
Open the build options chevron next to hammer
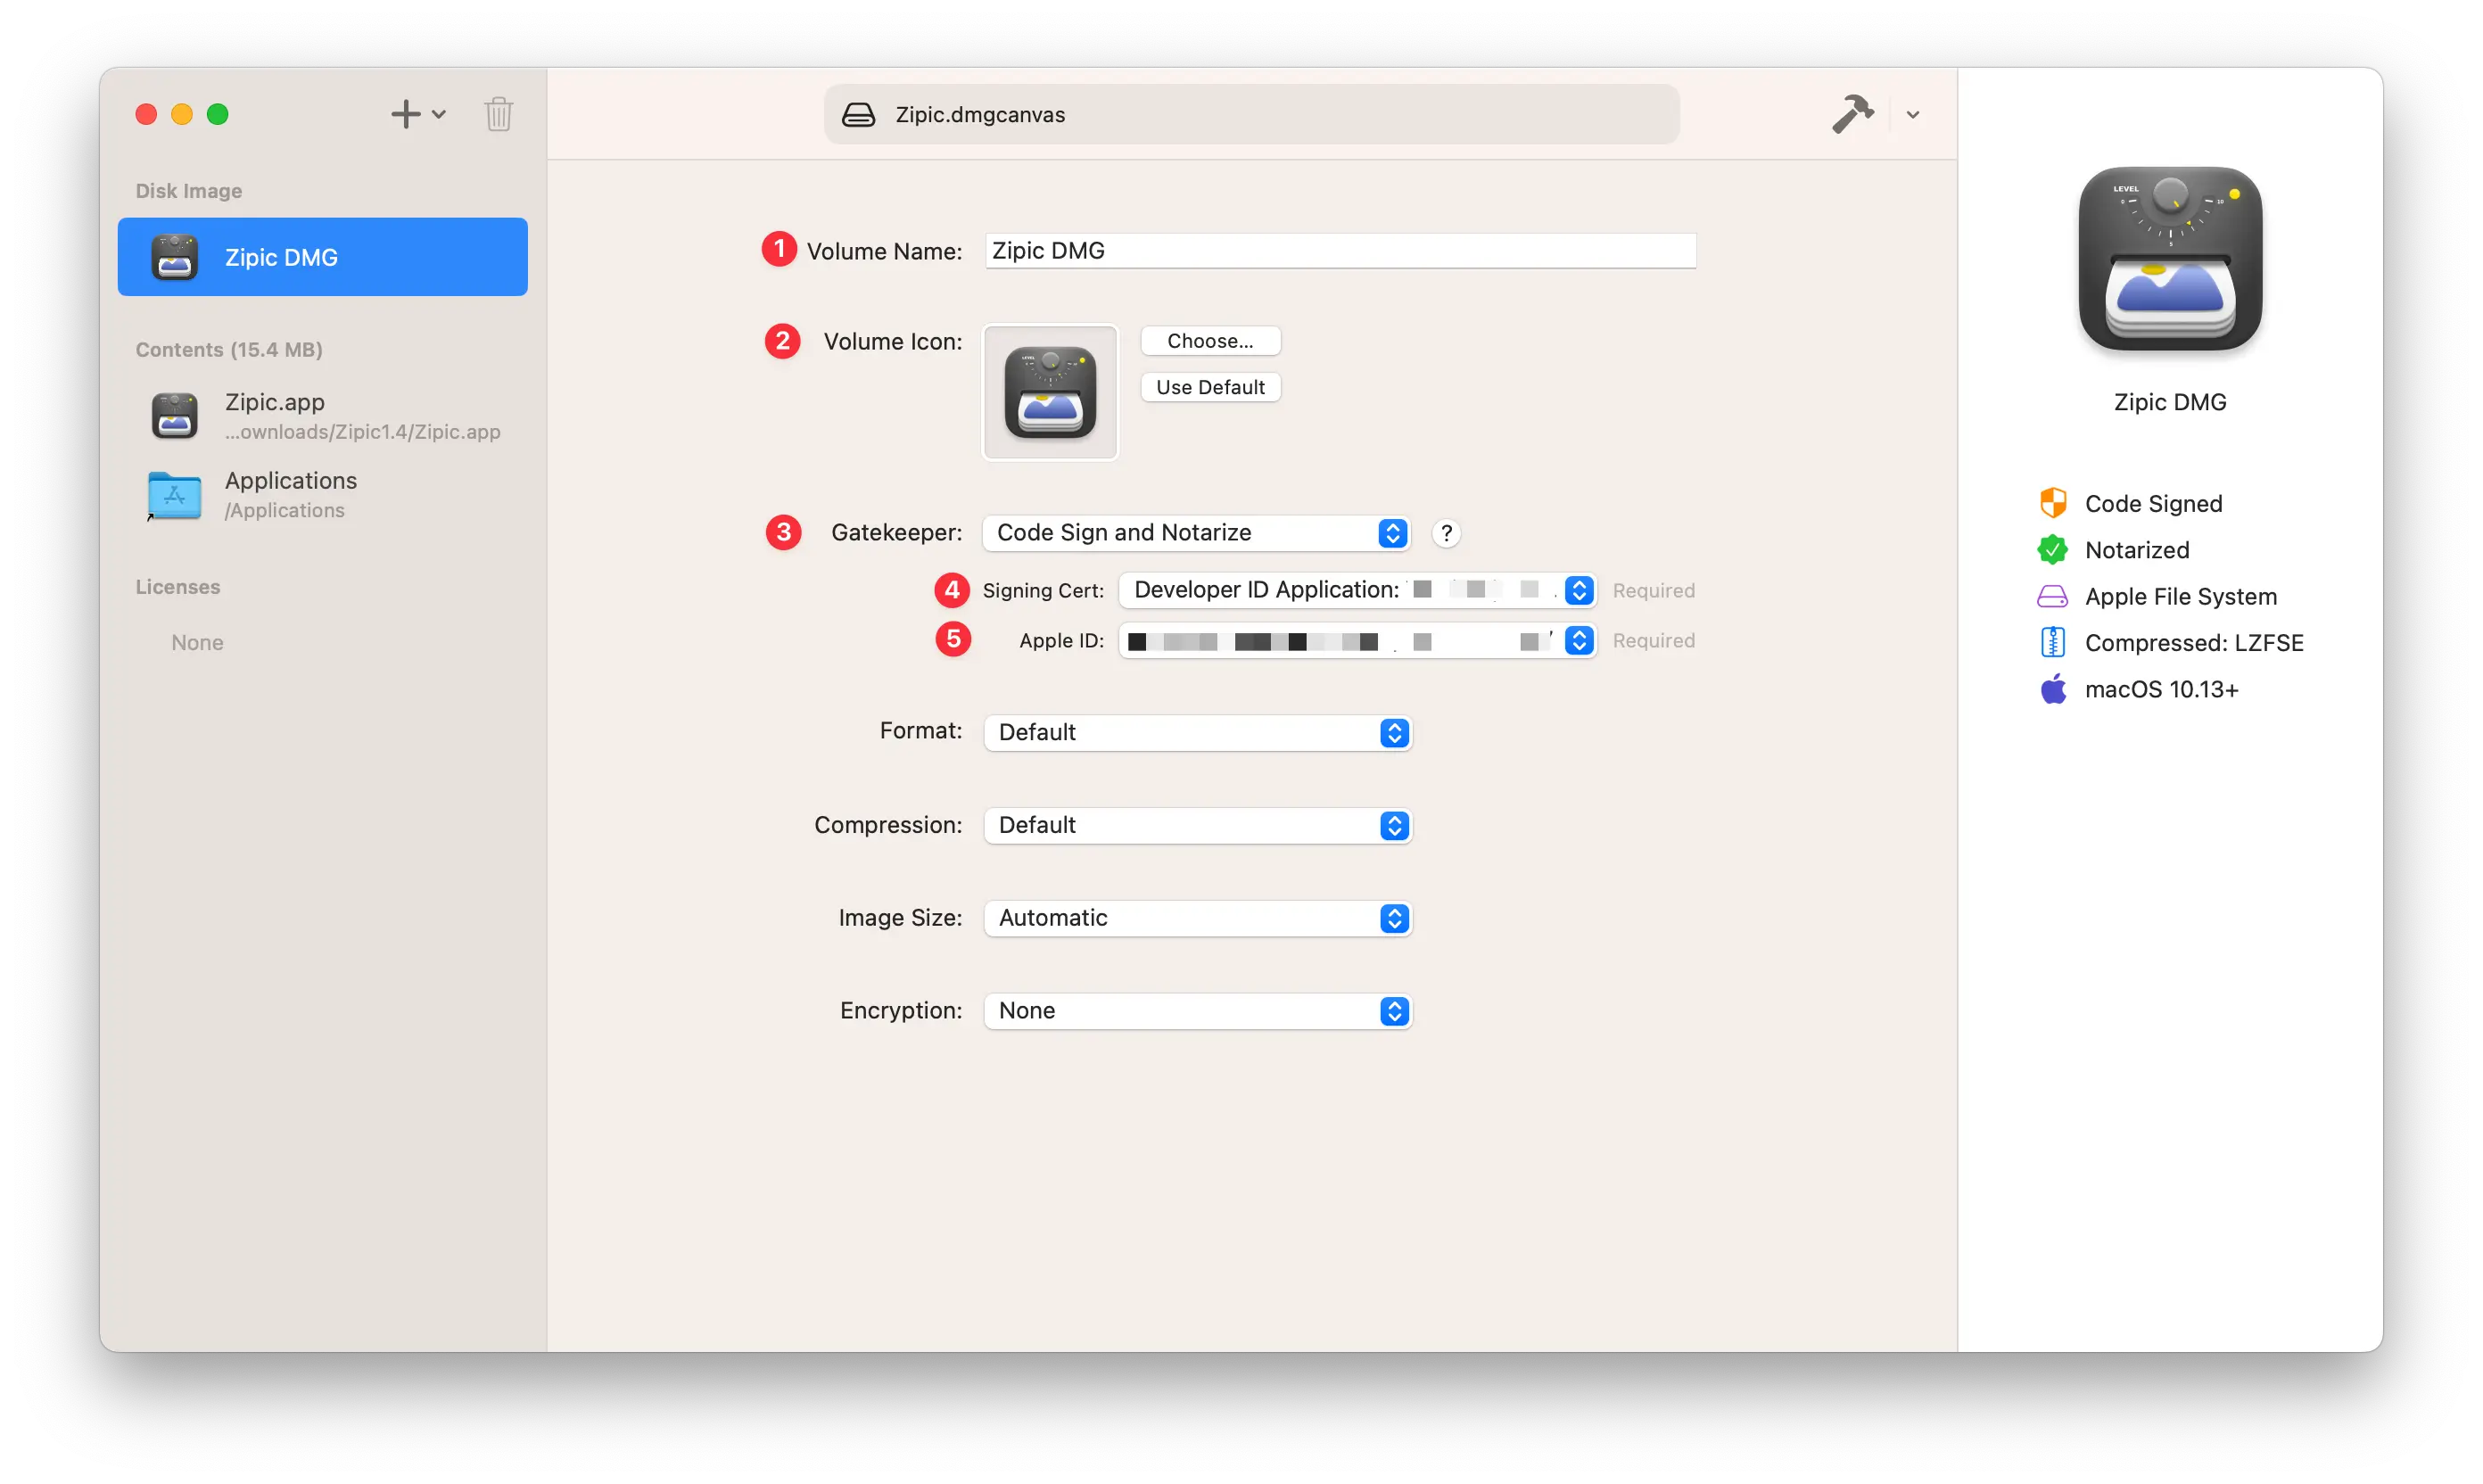pos(1912,115)
